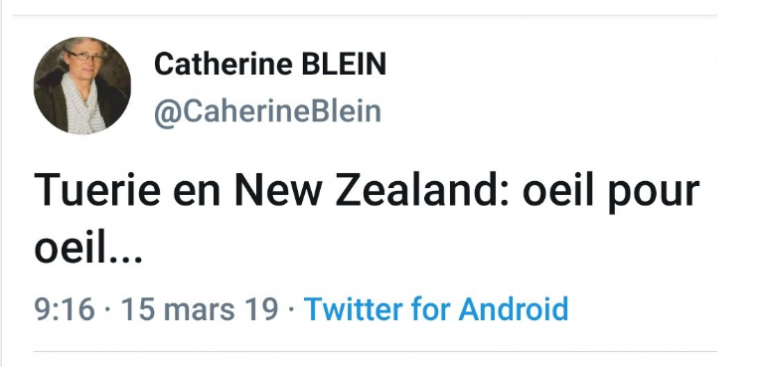
Task: Click the face with glasses in avatar
Action: 83,58
